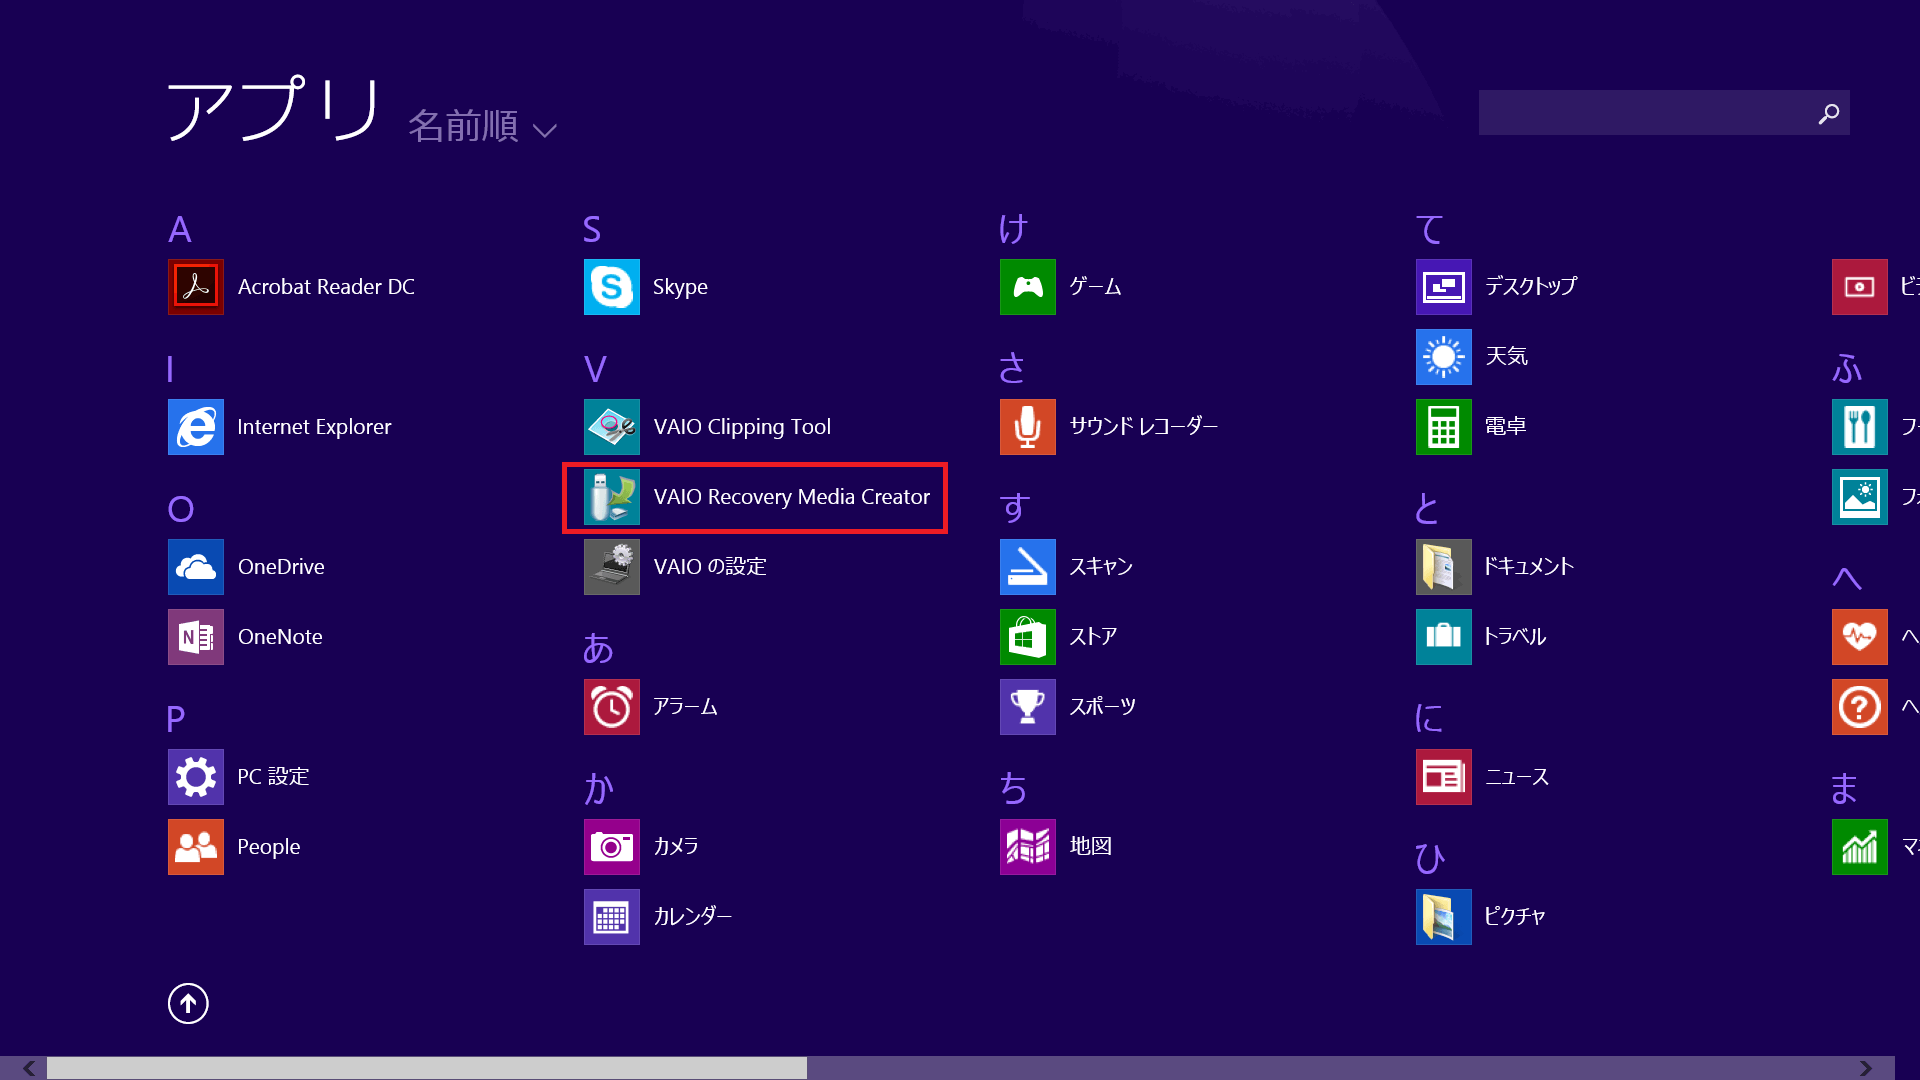Open the ドキュメント folder icon

click(x=1444, y=567)
